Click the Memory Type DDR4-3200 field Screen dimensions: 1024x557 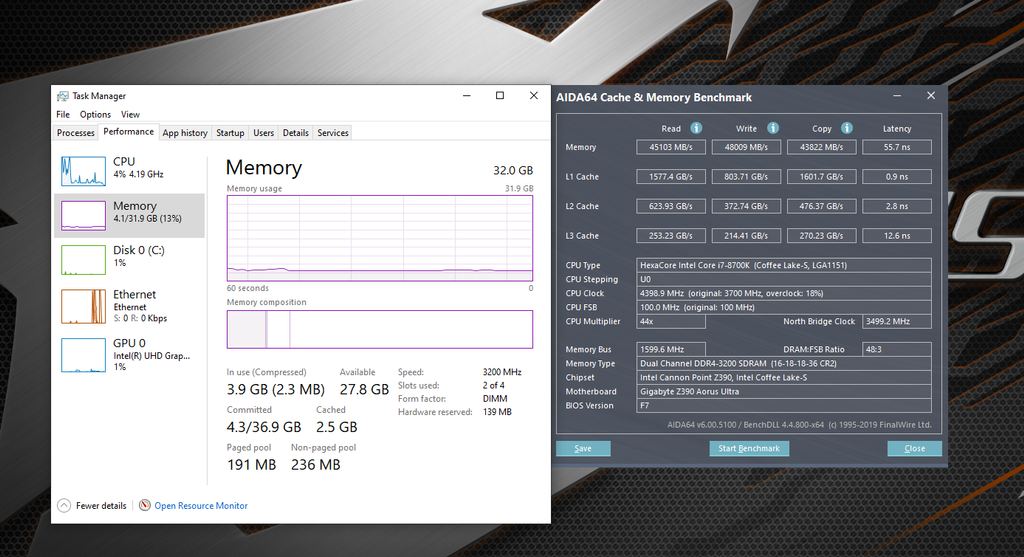tap(784, 364)
